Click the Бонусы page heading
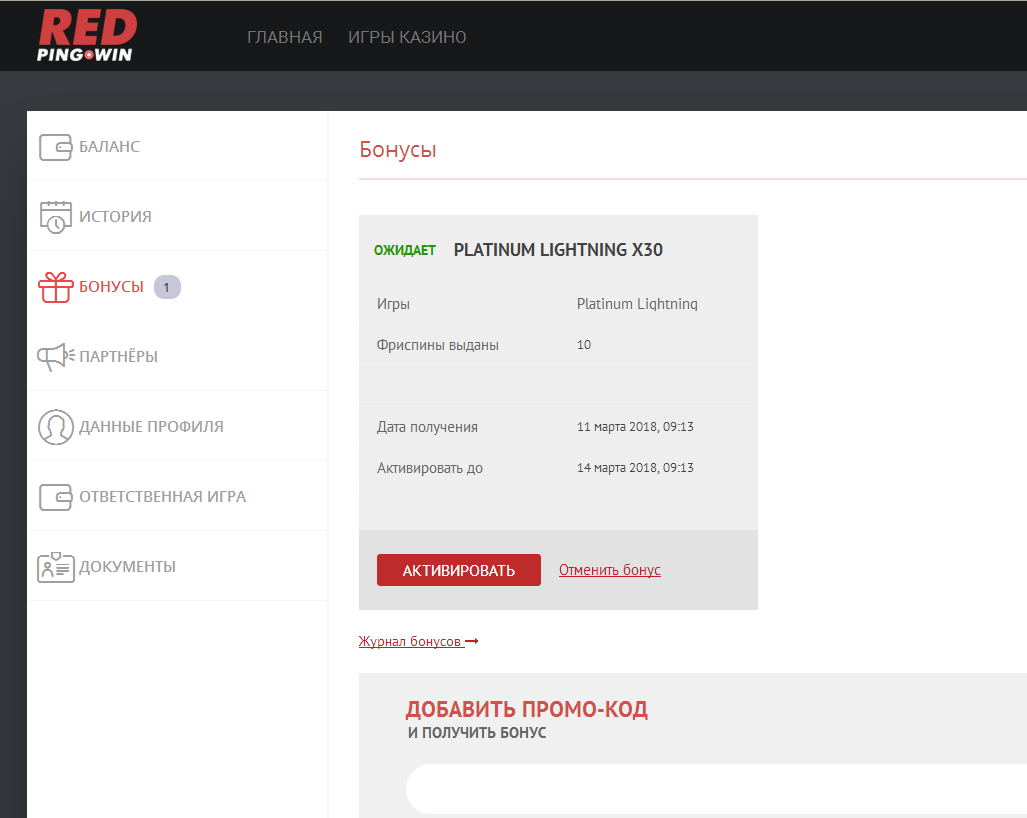Image resolution: width=1027 pixels, height=818 pixels. tap(397, 150)
